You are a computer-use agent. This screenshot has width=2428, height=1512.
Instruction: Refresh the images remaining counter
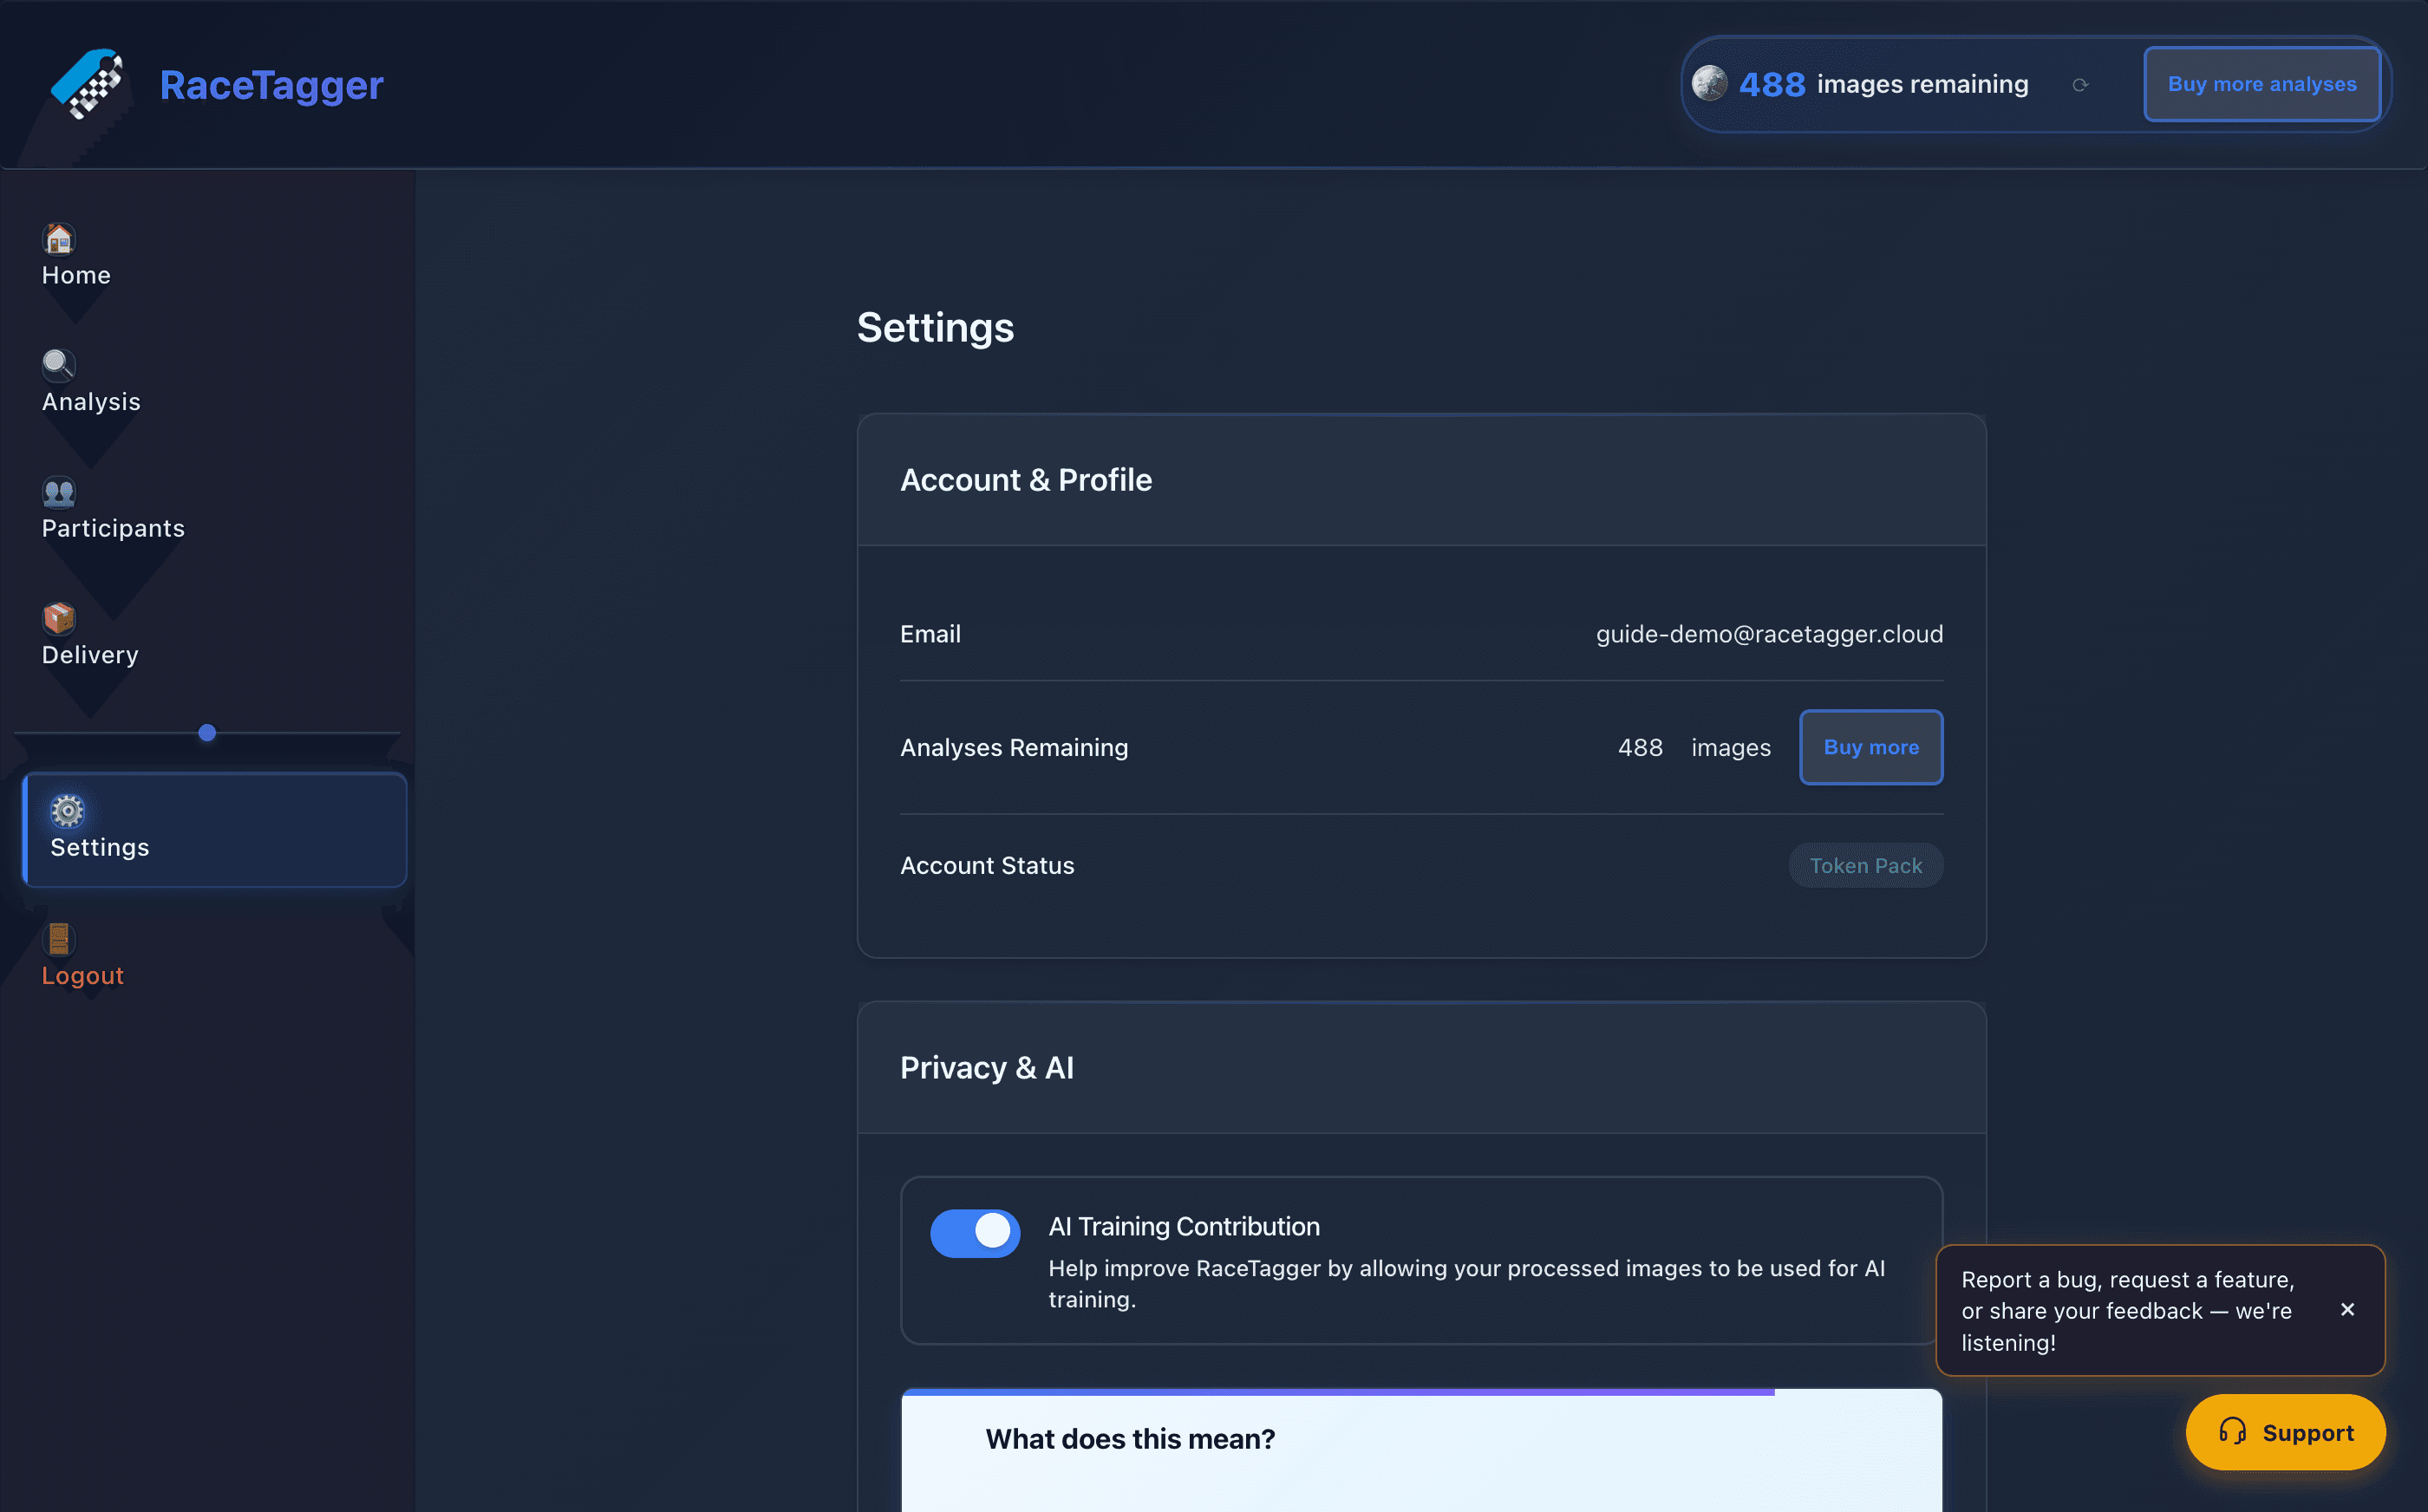2080,85
